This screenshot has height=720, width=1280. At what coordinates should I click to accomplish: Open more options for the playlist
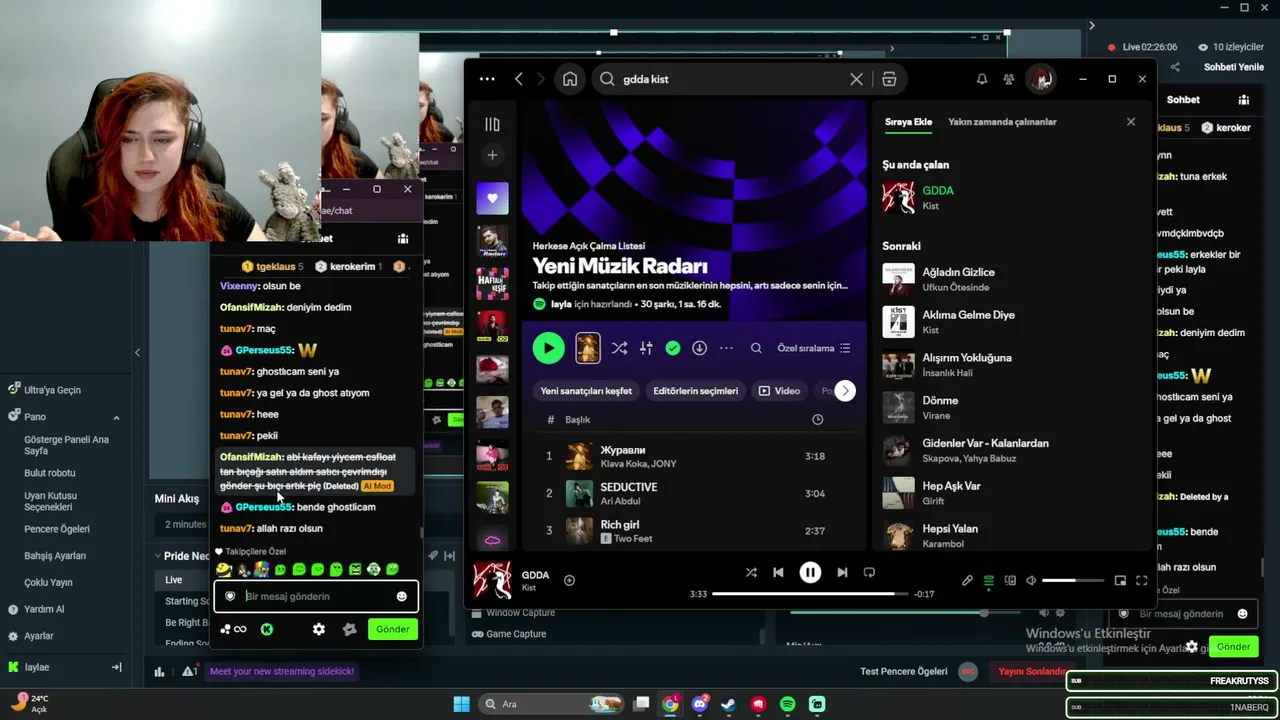click(726, 348)
